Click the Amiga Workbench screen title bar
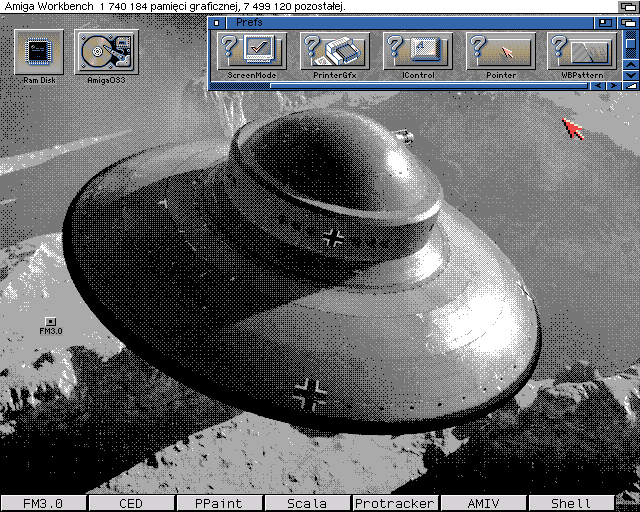The height and width of the screenshot is (512, 640). pyautogui.click(x=308, y=7)
